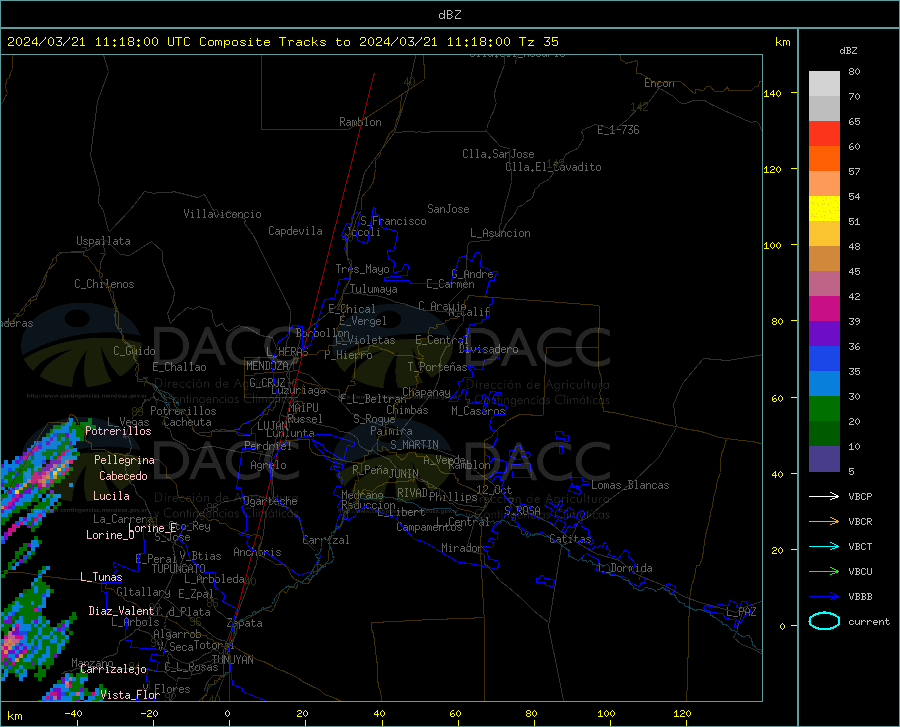Click the L_Asuncion map label

[500, 233]
